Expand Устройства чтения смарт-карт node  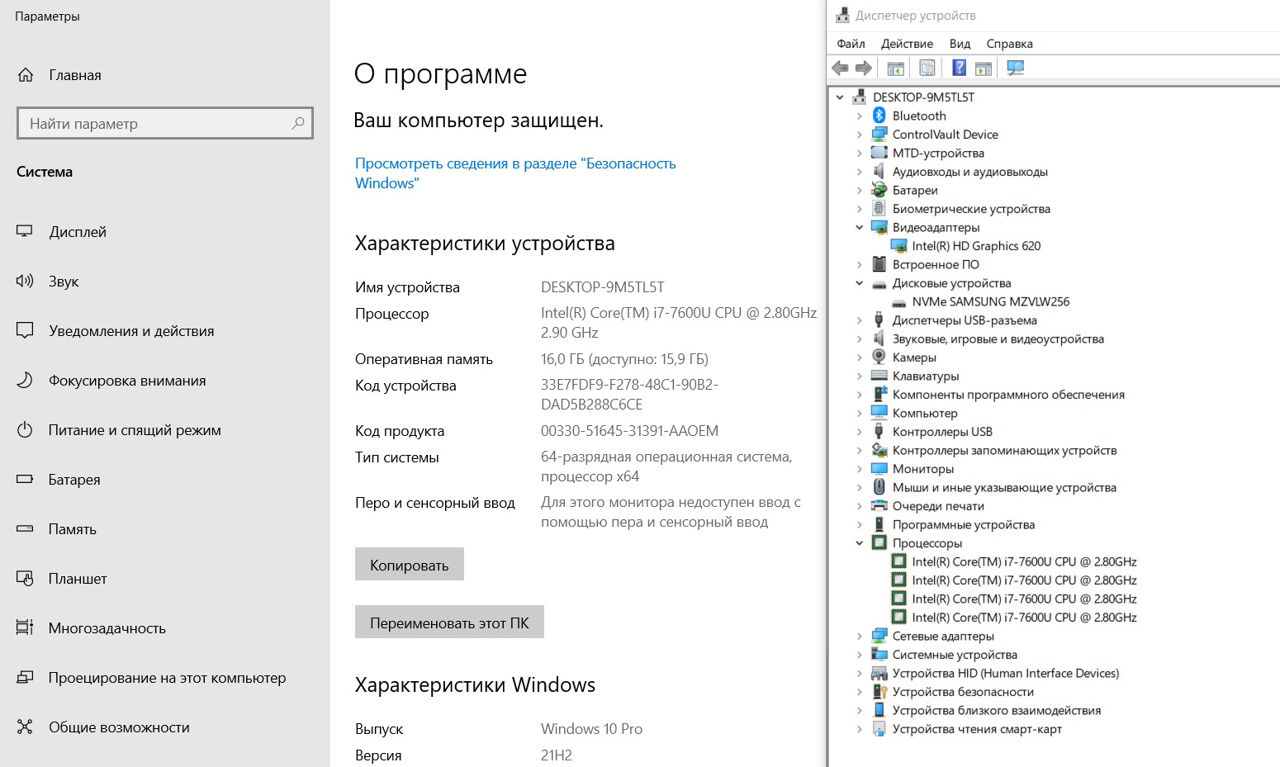[x=859, y=729]
